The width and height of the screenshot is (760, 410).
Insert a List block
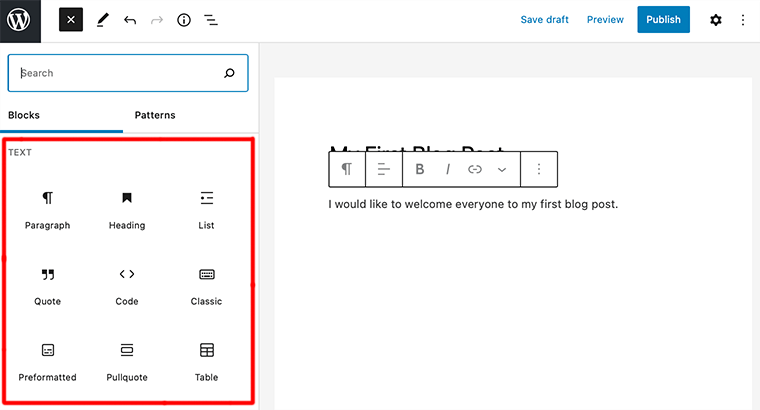click(x=207, y=209)
